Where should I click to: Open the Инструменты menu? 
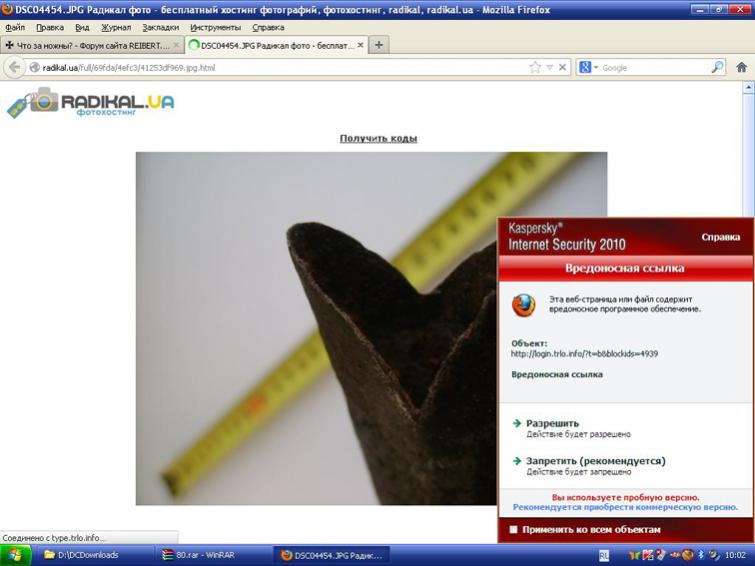[215, 28]
